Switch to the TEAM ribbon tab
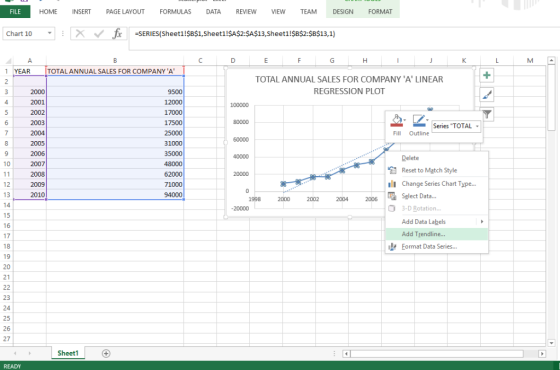Image resolution: width=560 pixels, height=370 pixels. [309, 11]
